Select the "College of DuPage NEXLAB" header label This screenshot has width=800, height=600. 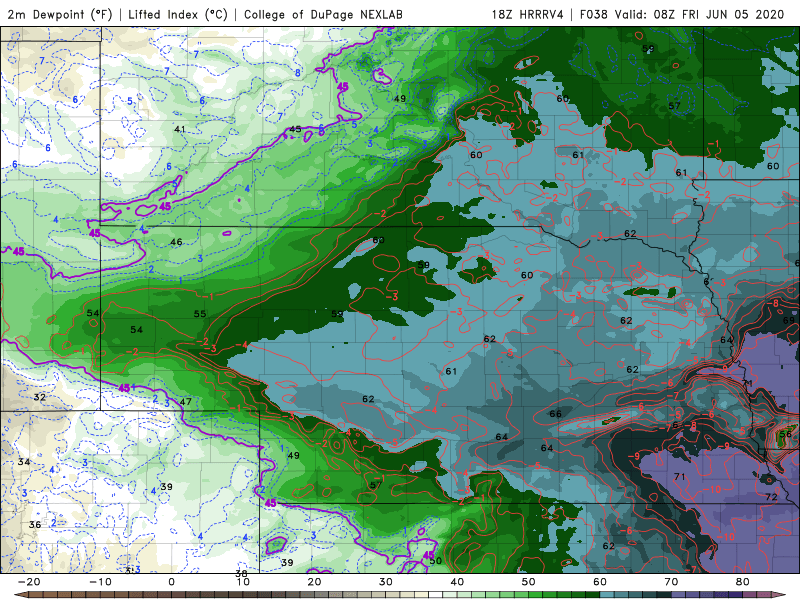(x=323, y=14)
